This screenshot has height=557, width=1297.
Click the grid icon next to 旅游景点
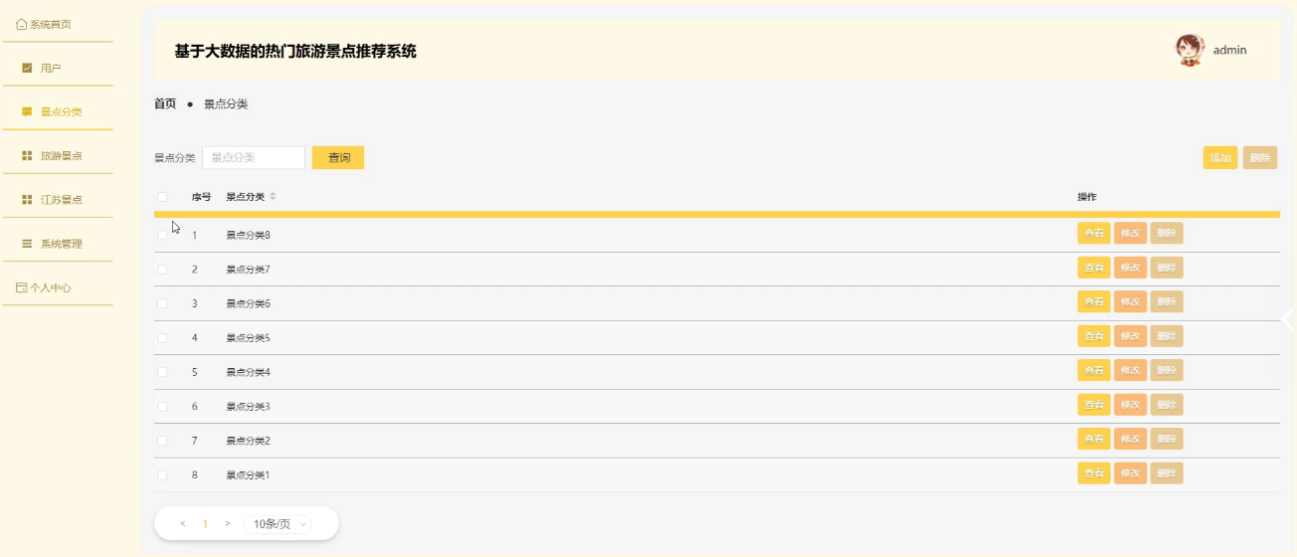27,156
